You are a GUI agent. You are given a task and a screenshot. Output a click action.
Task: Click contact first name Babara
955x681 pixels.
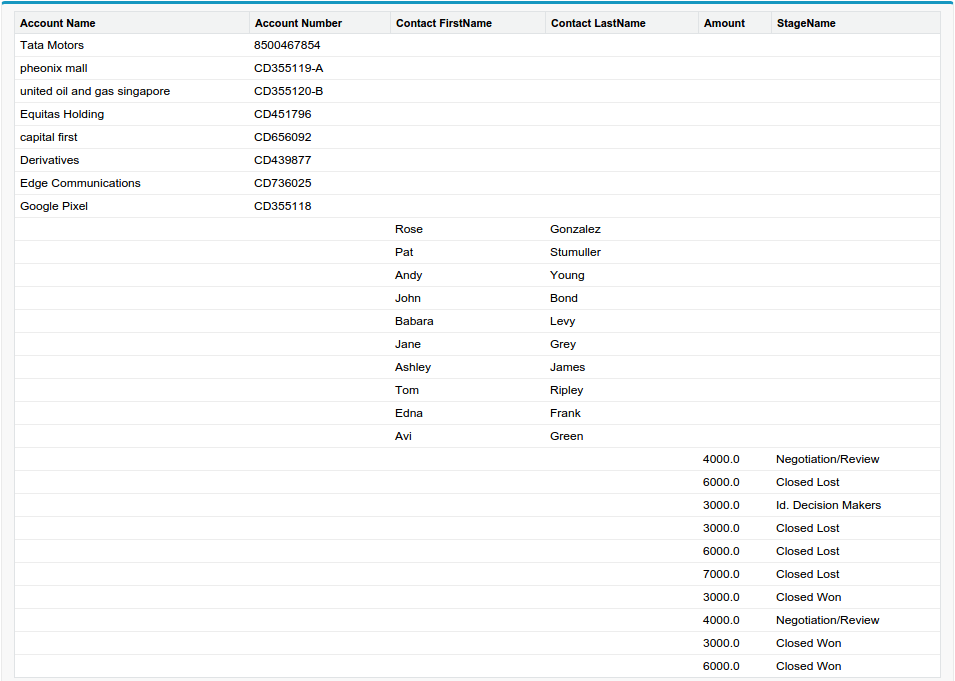coord(414,321)
